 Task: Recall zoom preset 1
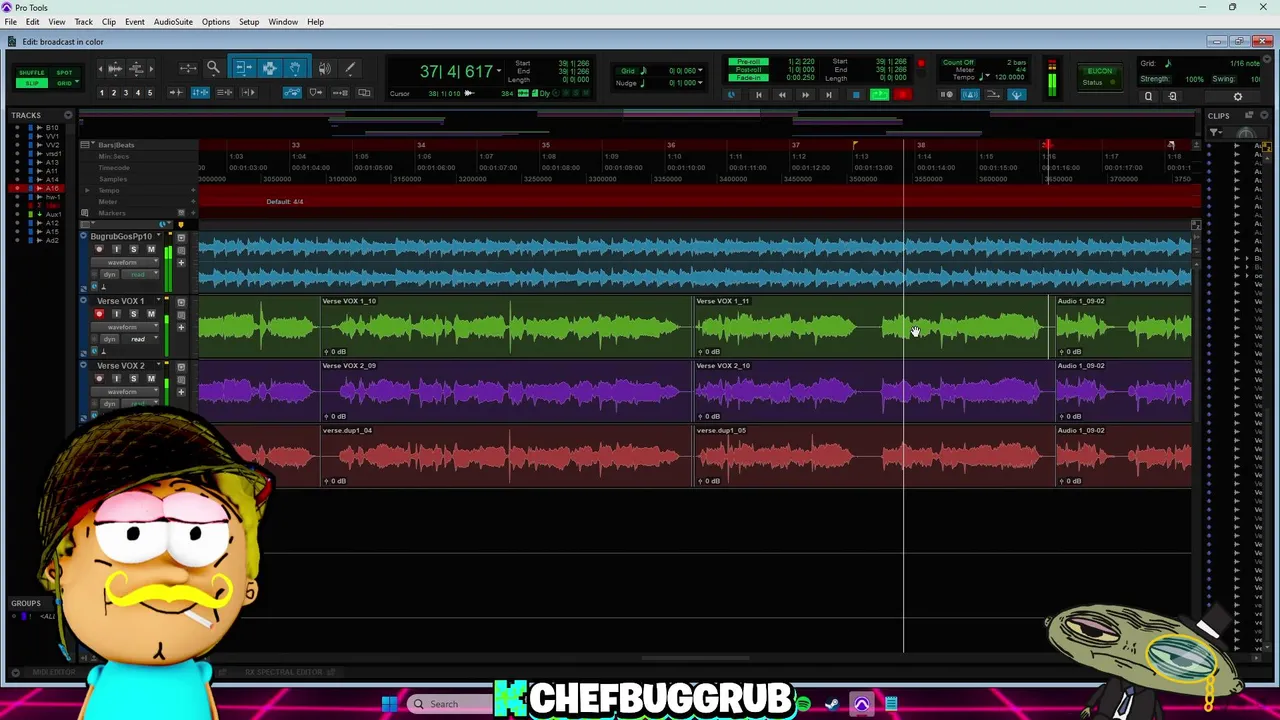pyautogui.click(x=101, y=93)
